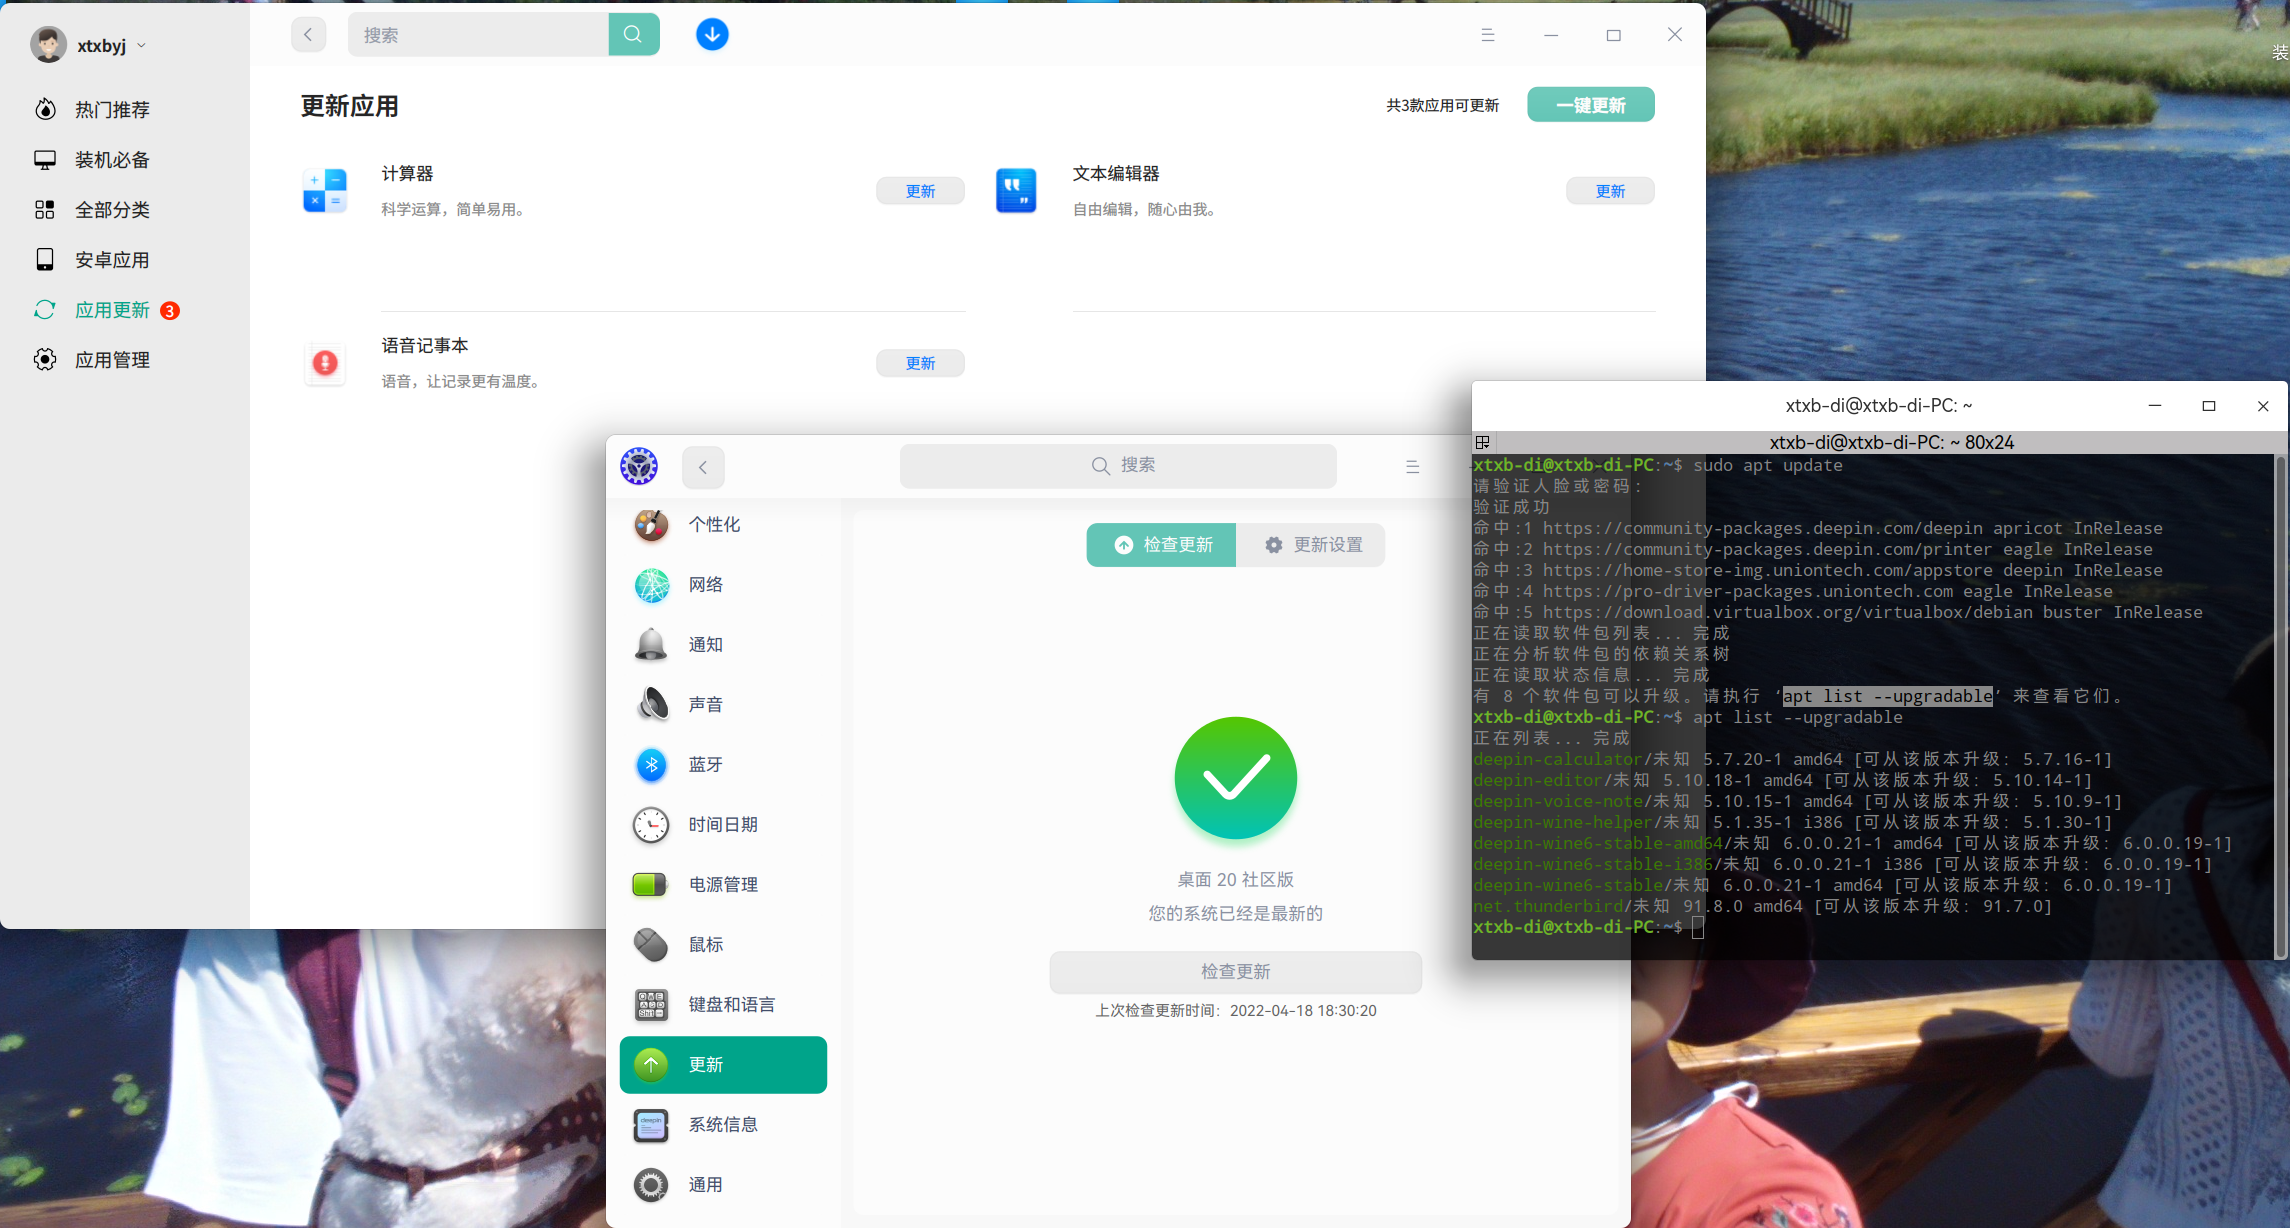2290x1228 pixels.
Task: Click the Voice Notes app icon
Action: (325, 363)
